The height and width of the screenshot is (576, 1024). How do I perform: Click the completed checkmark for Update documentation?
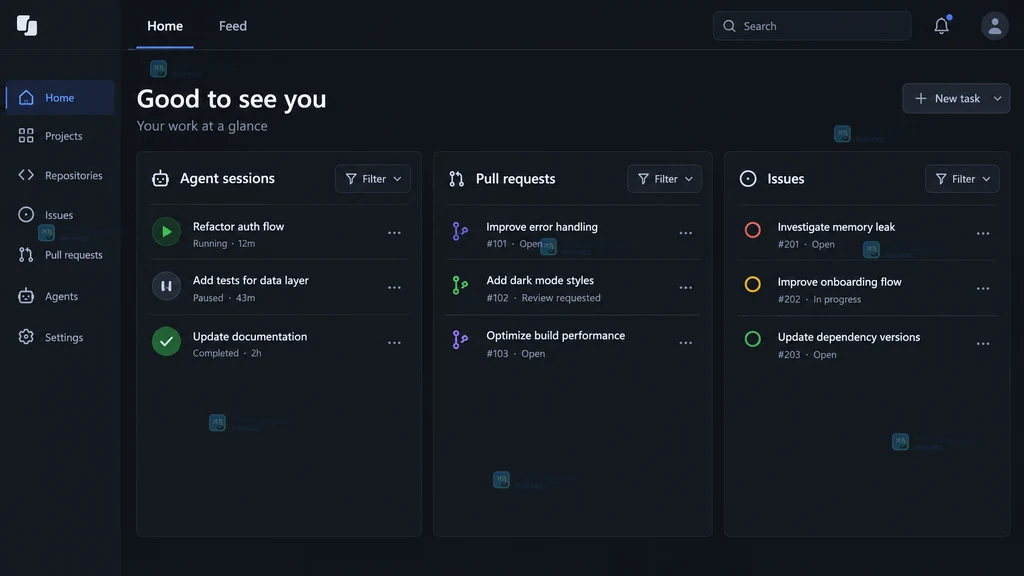pos(167,342)
